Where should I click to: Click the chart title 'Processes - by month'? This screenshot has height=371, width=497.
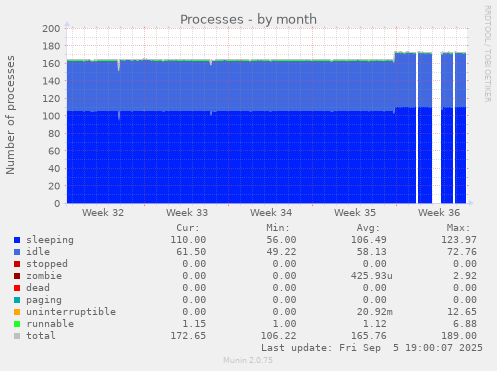248,20
